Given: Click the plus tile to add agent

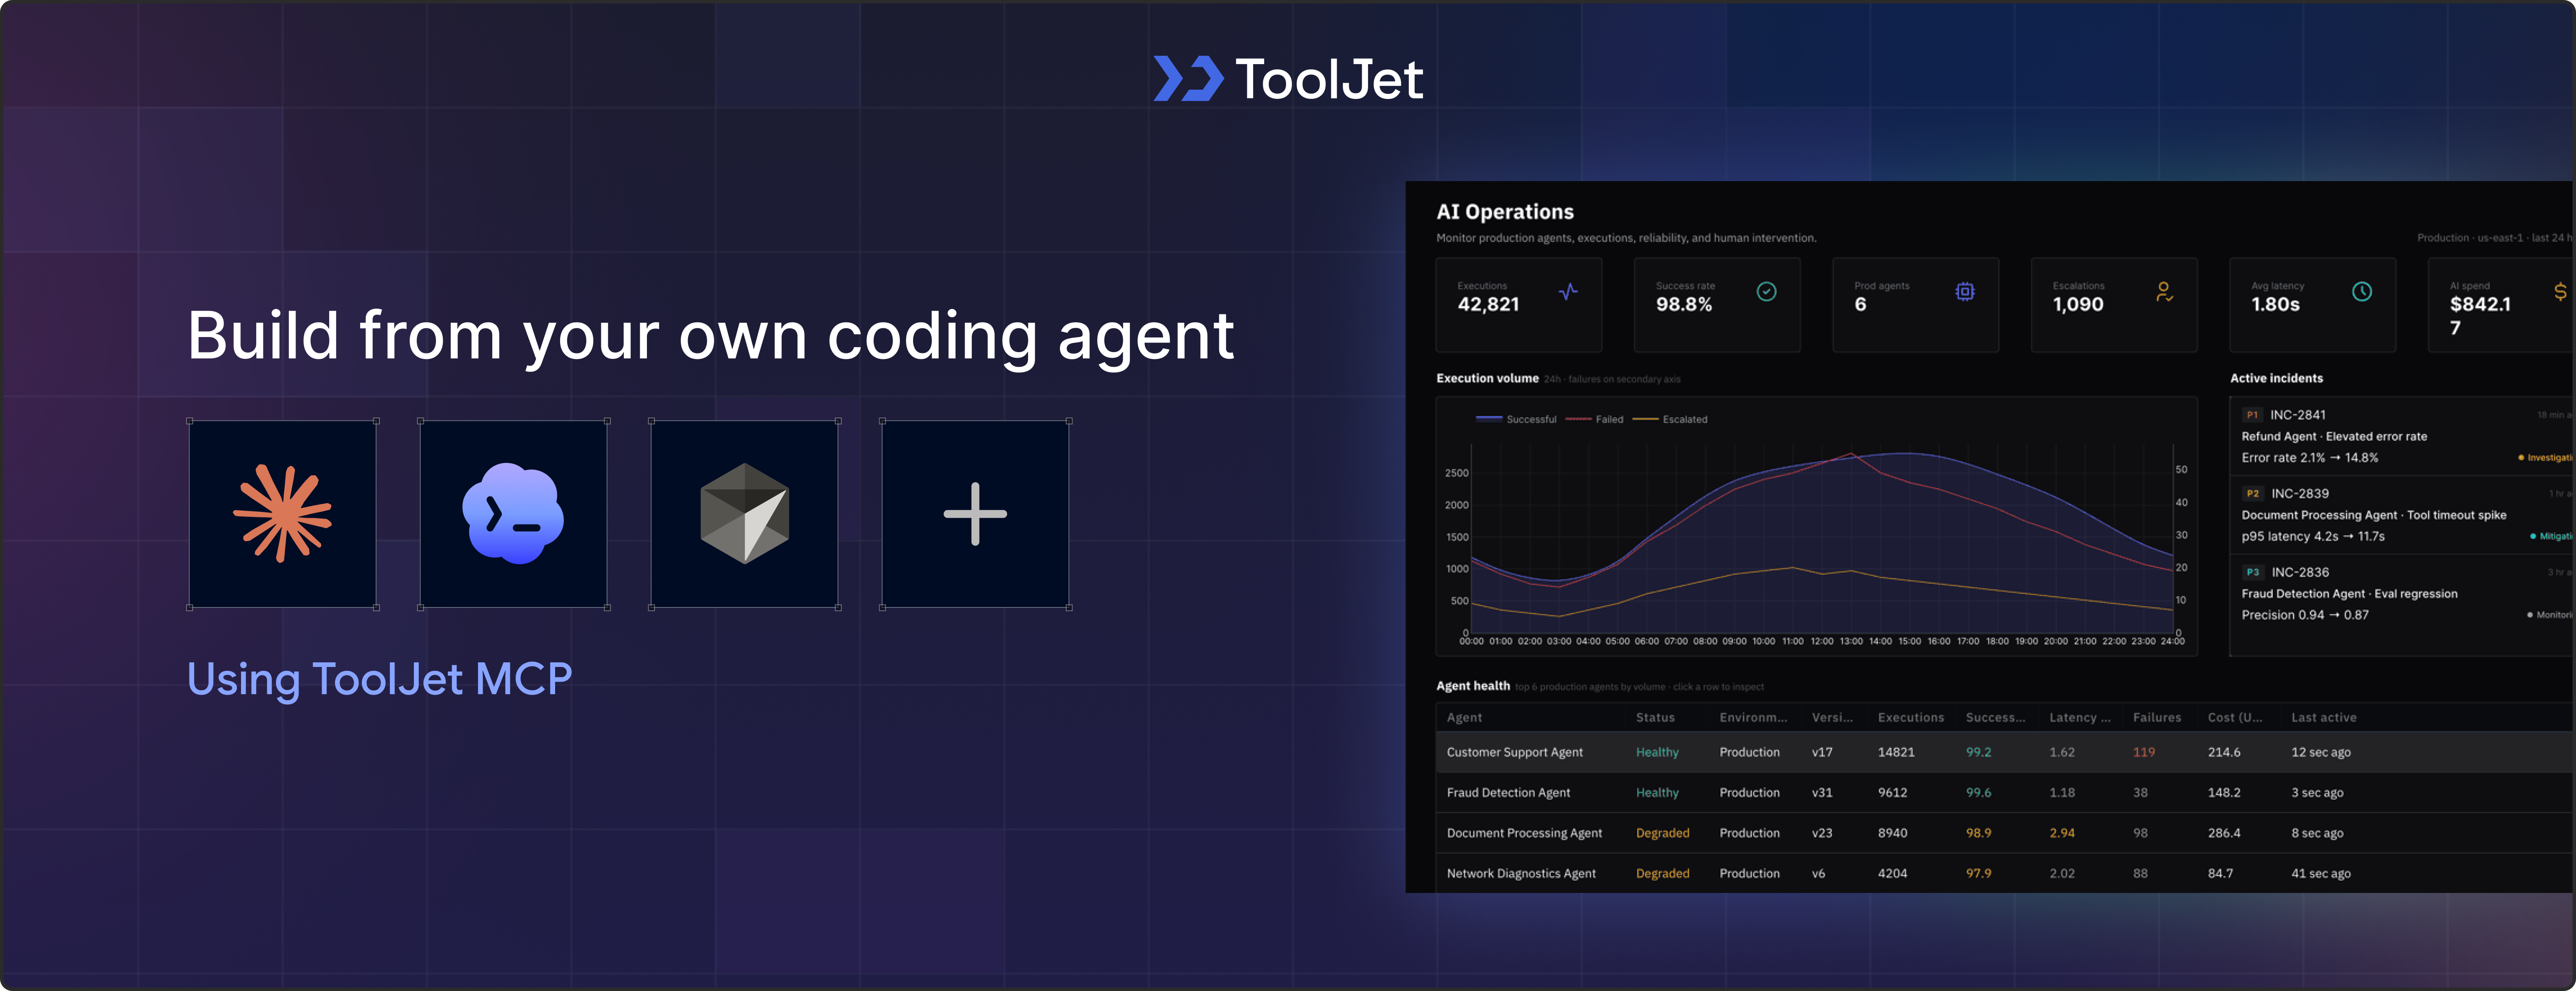Looking at the screenshot, I should pos(975,513).
